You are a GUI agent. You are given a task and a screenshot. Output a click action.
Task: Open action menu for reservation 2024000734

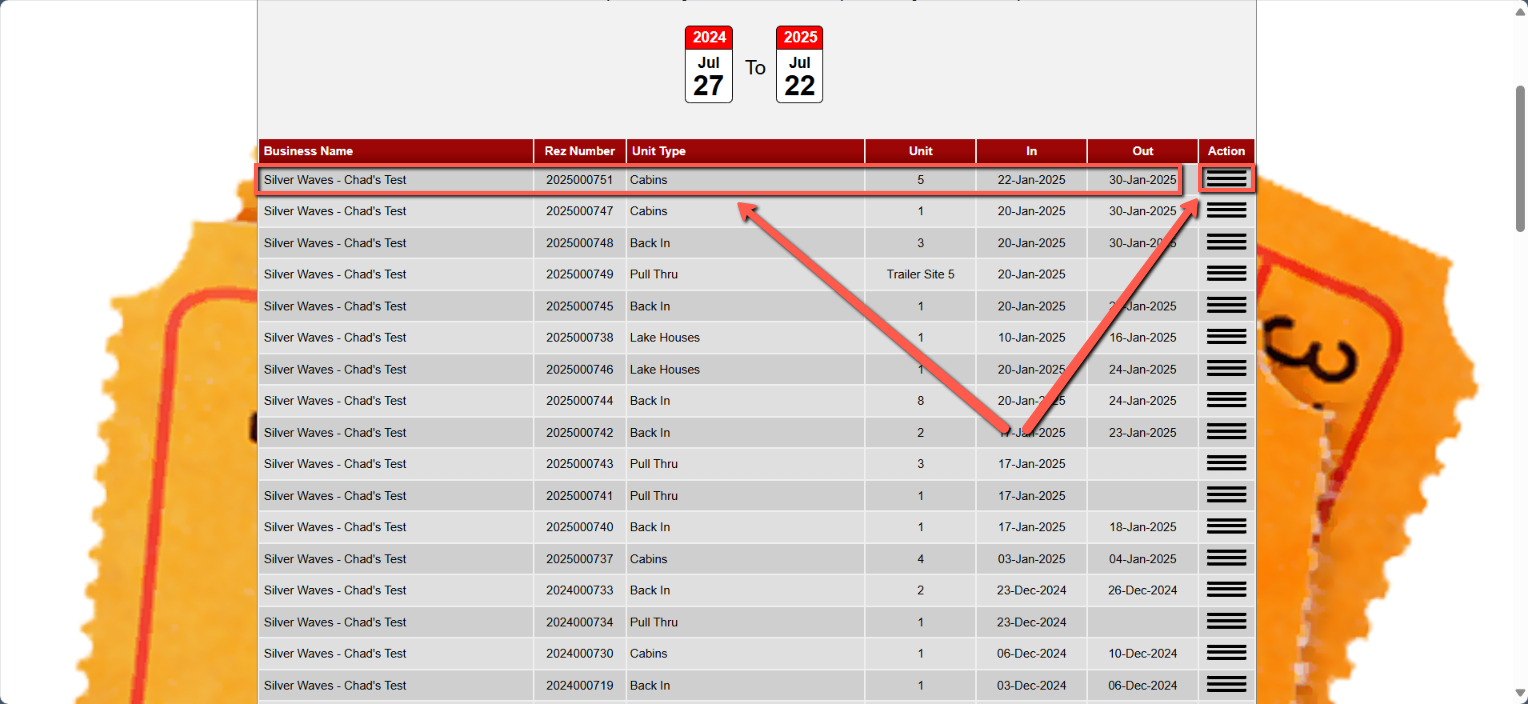pyautogui.click(x=1226, y=622)
